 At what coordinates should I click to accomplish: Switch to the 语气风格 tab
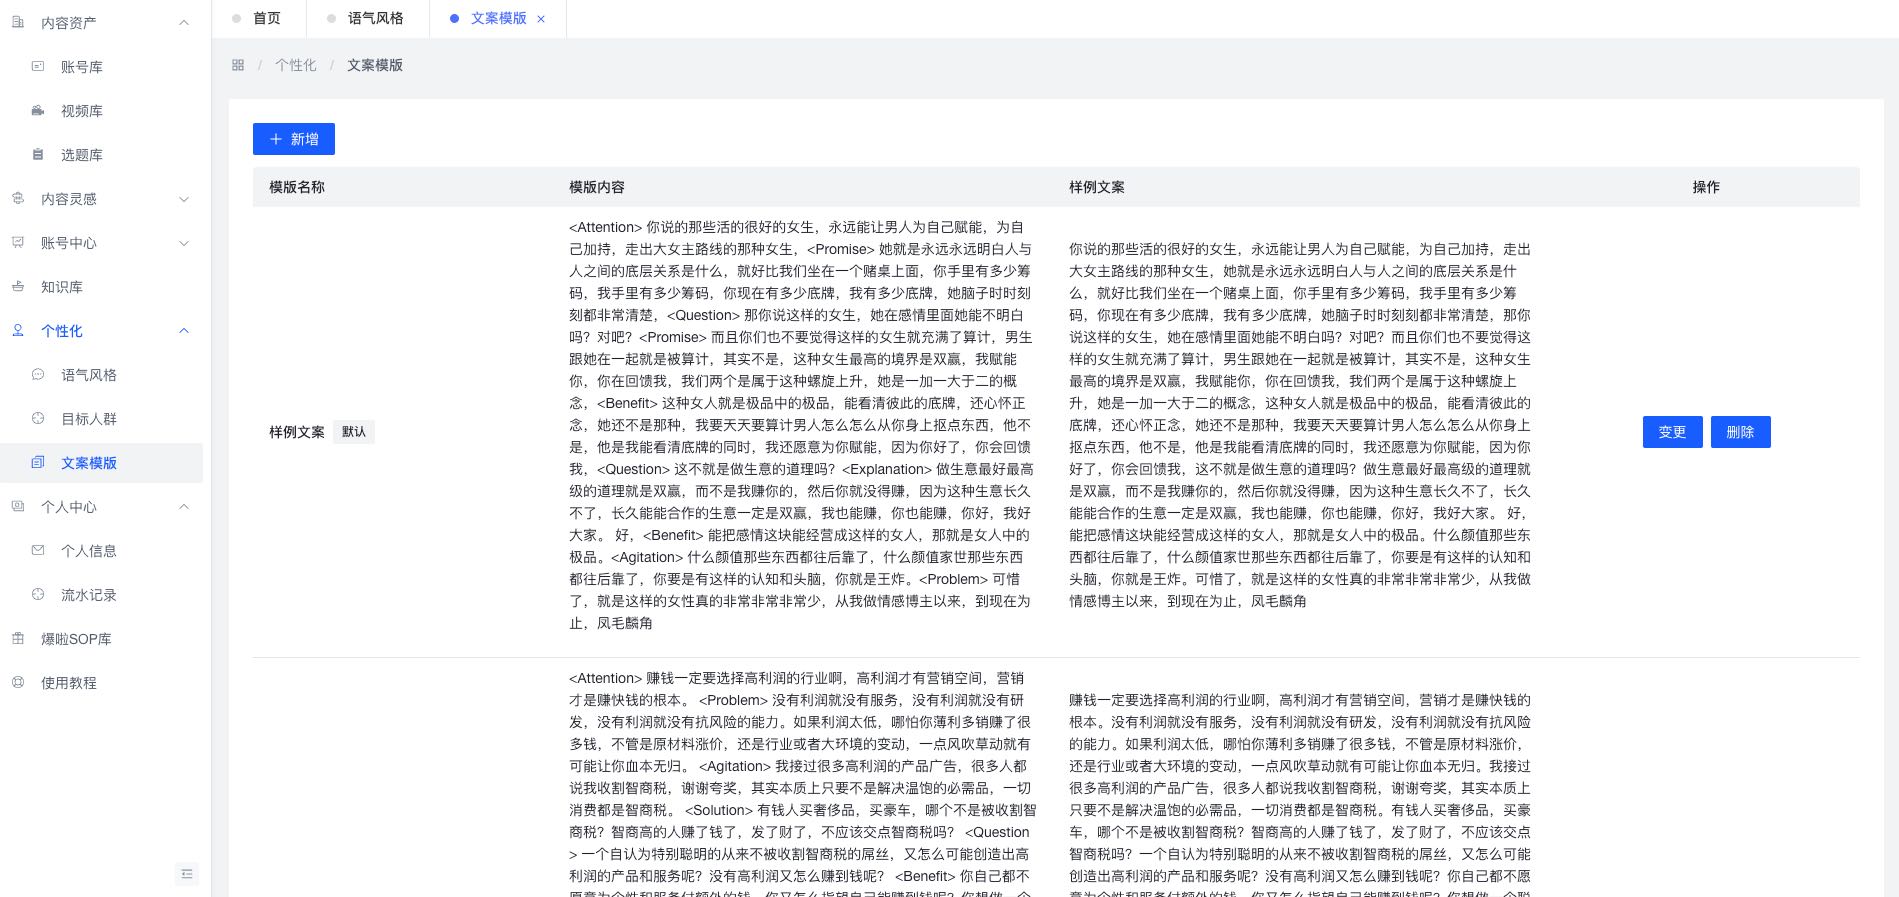[x=367, y=18]
